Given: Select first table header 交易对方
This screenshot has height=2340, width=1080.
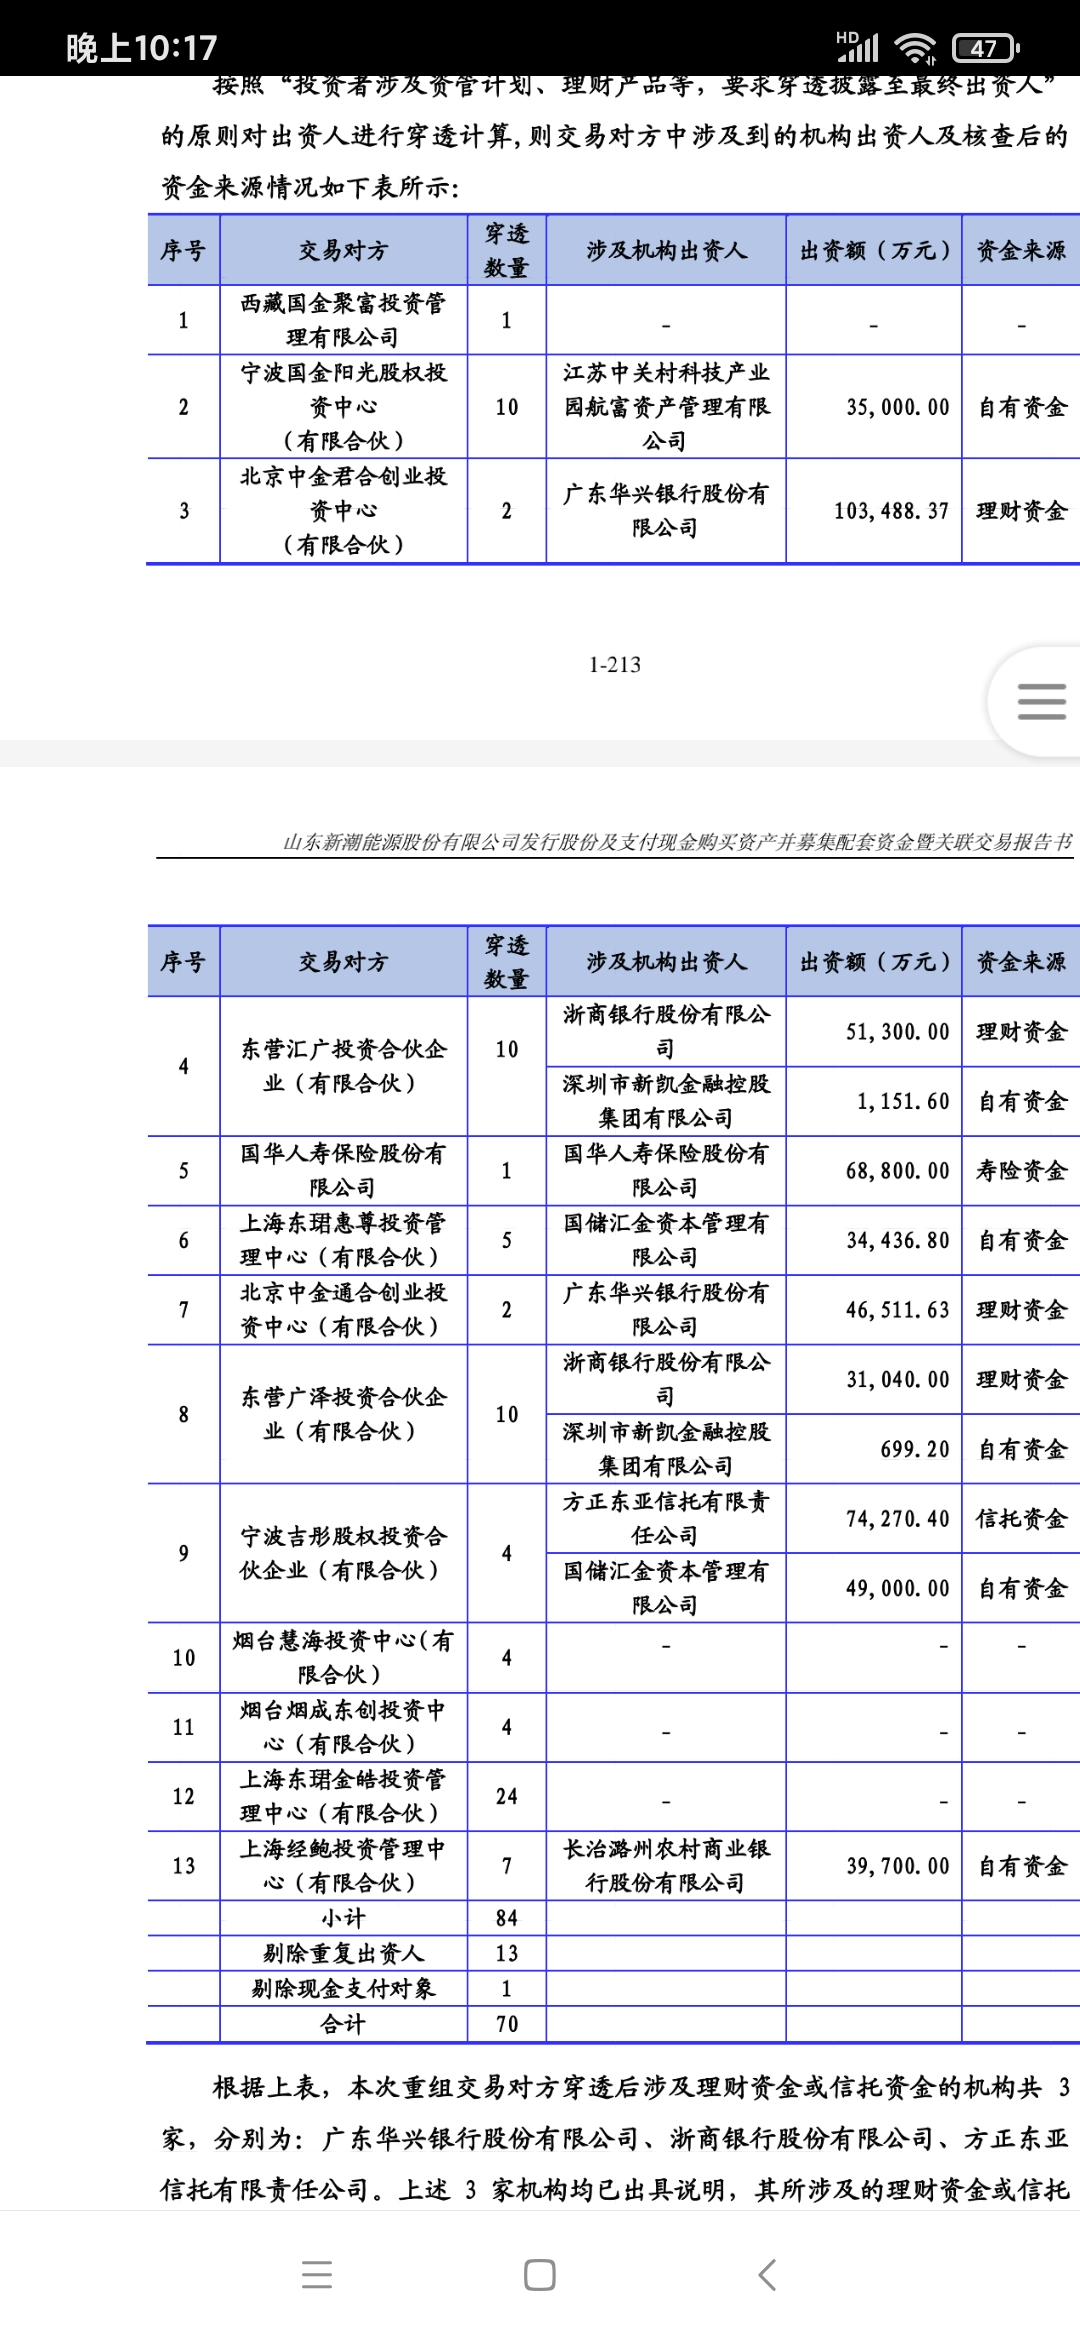Looking at the screenshot, I should (x=343, y=250).
